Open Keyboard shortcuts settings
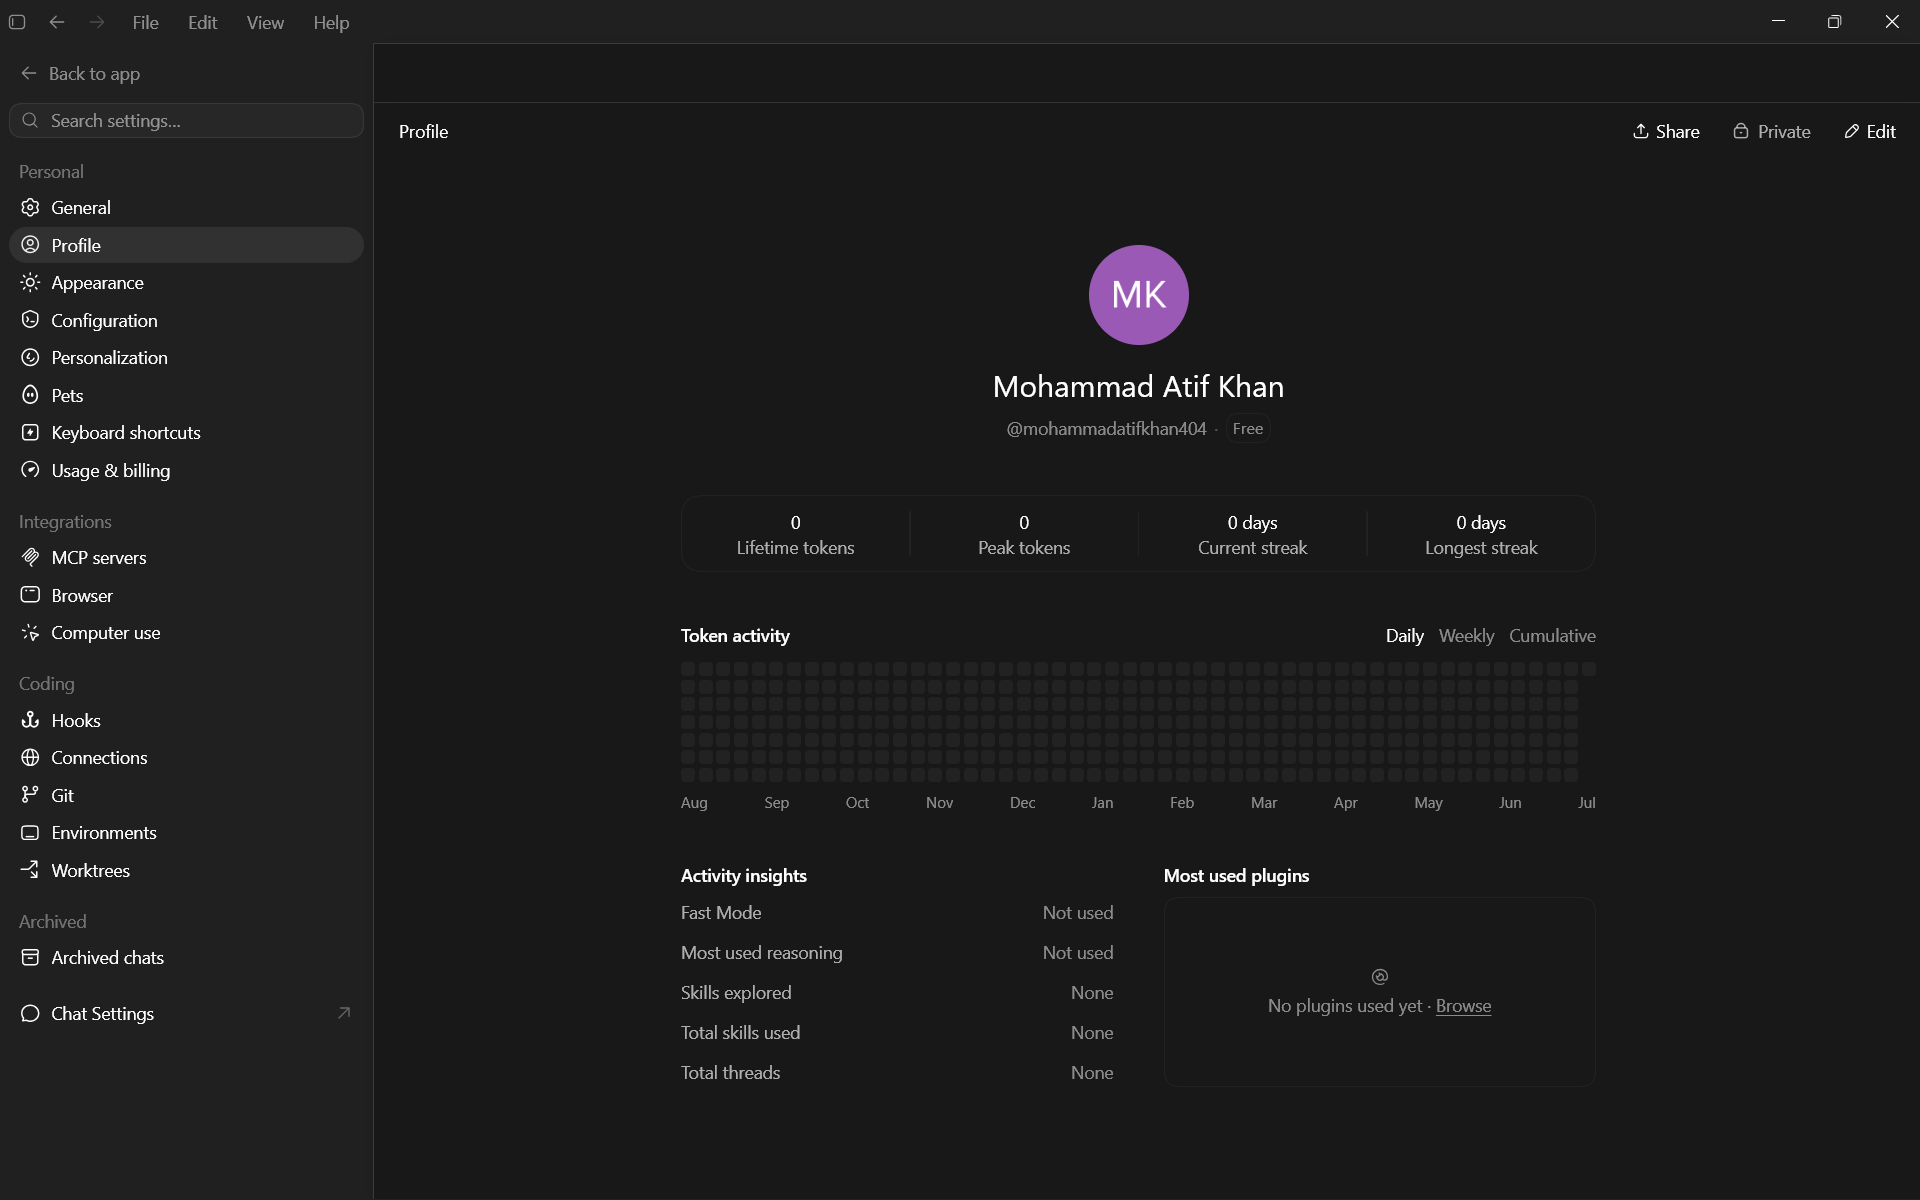1920x1200 pixels. tap(186, 432)
